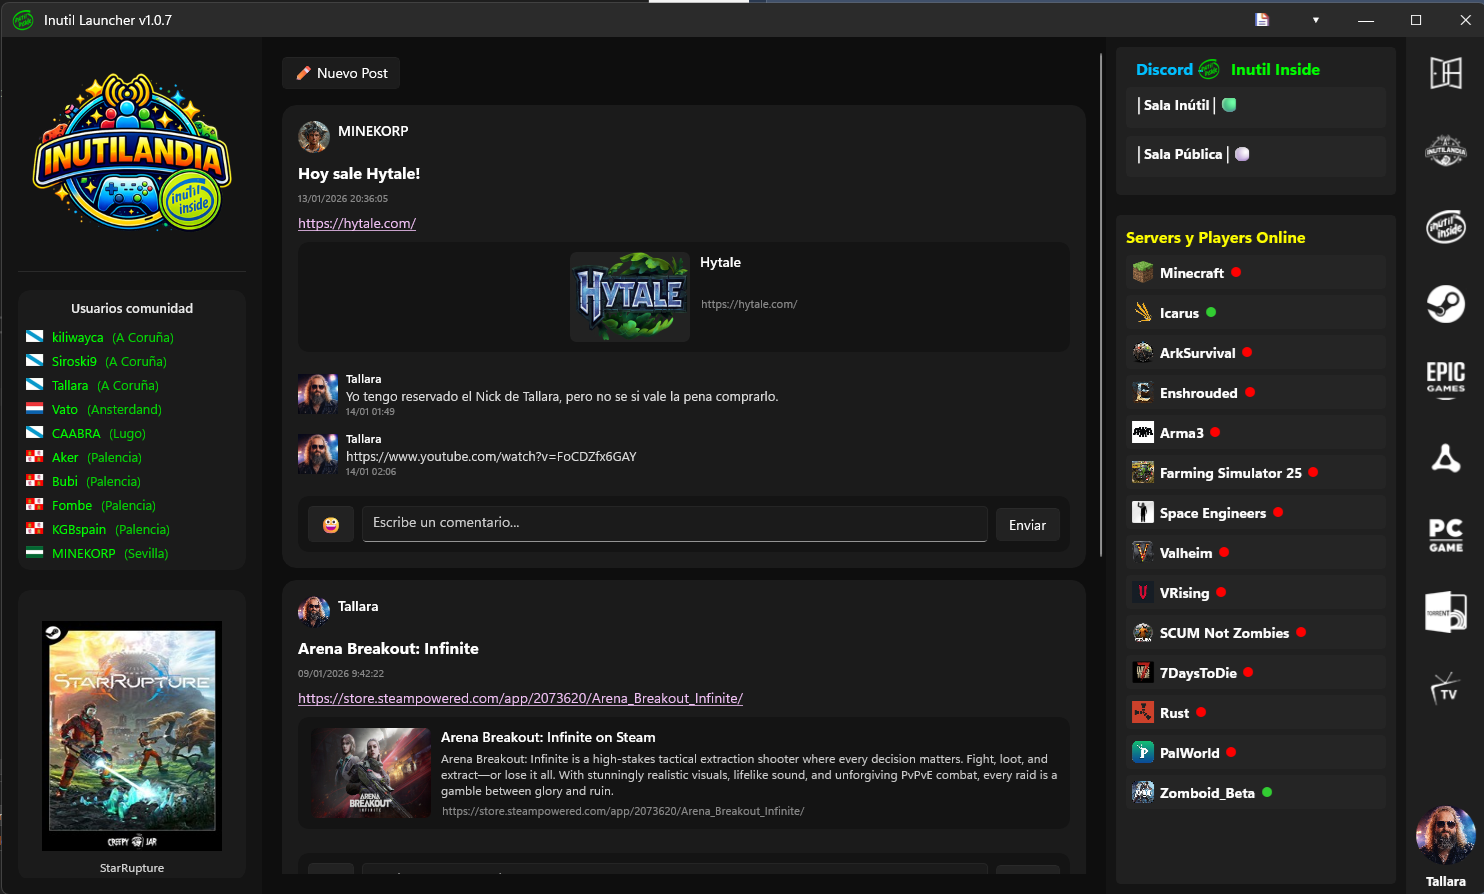Image resolution: width=1484 pixels, height=894 pixels.
Task: Click the PC Game sidebar icon
Action: click(1445, 534)
